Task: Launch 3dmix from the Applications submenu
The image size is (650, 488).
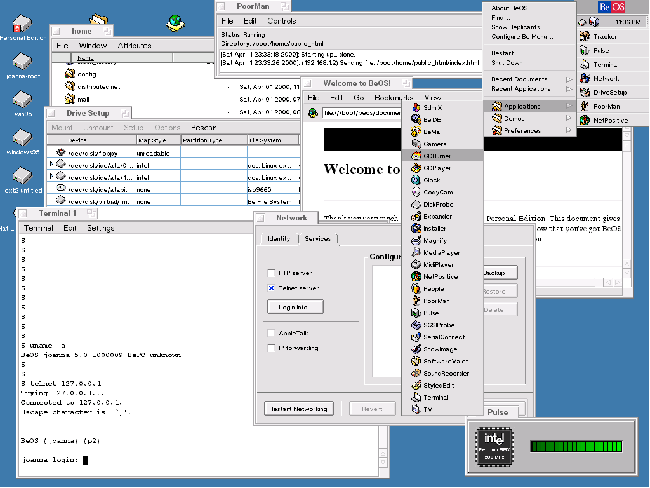Action: [442, 107]
